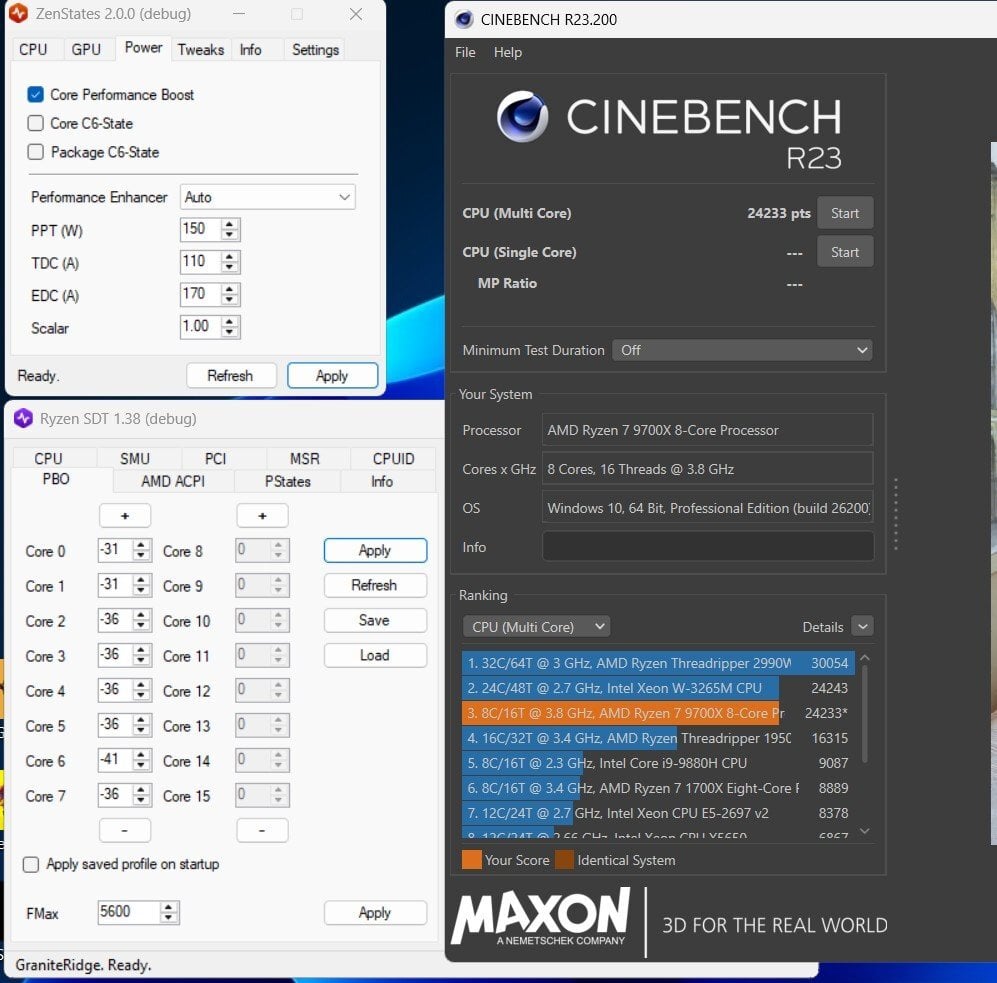Click the Cinebench Info text field
This screenshot has height=983, width=997.
click(708, 547)
